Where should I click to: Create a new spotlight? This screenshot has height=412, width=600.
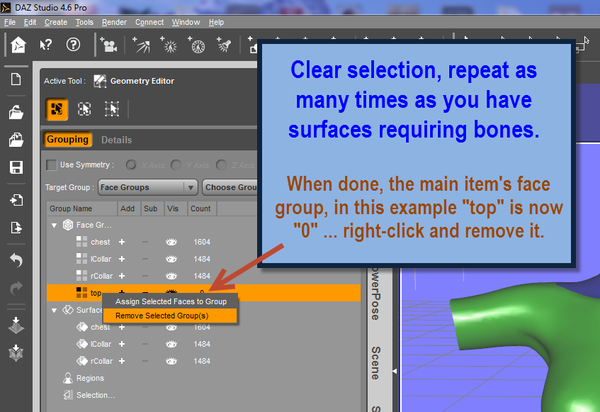point(224,45)
